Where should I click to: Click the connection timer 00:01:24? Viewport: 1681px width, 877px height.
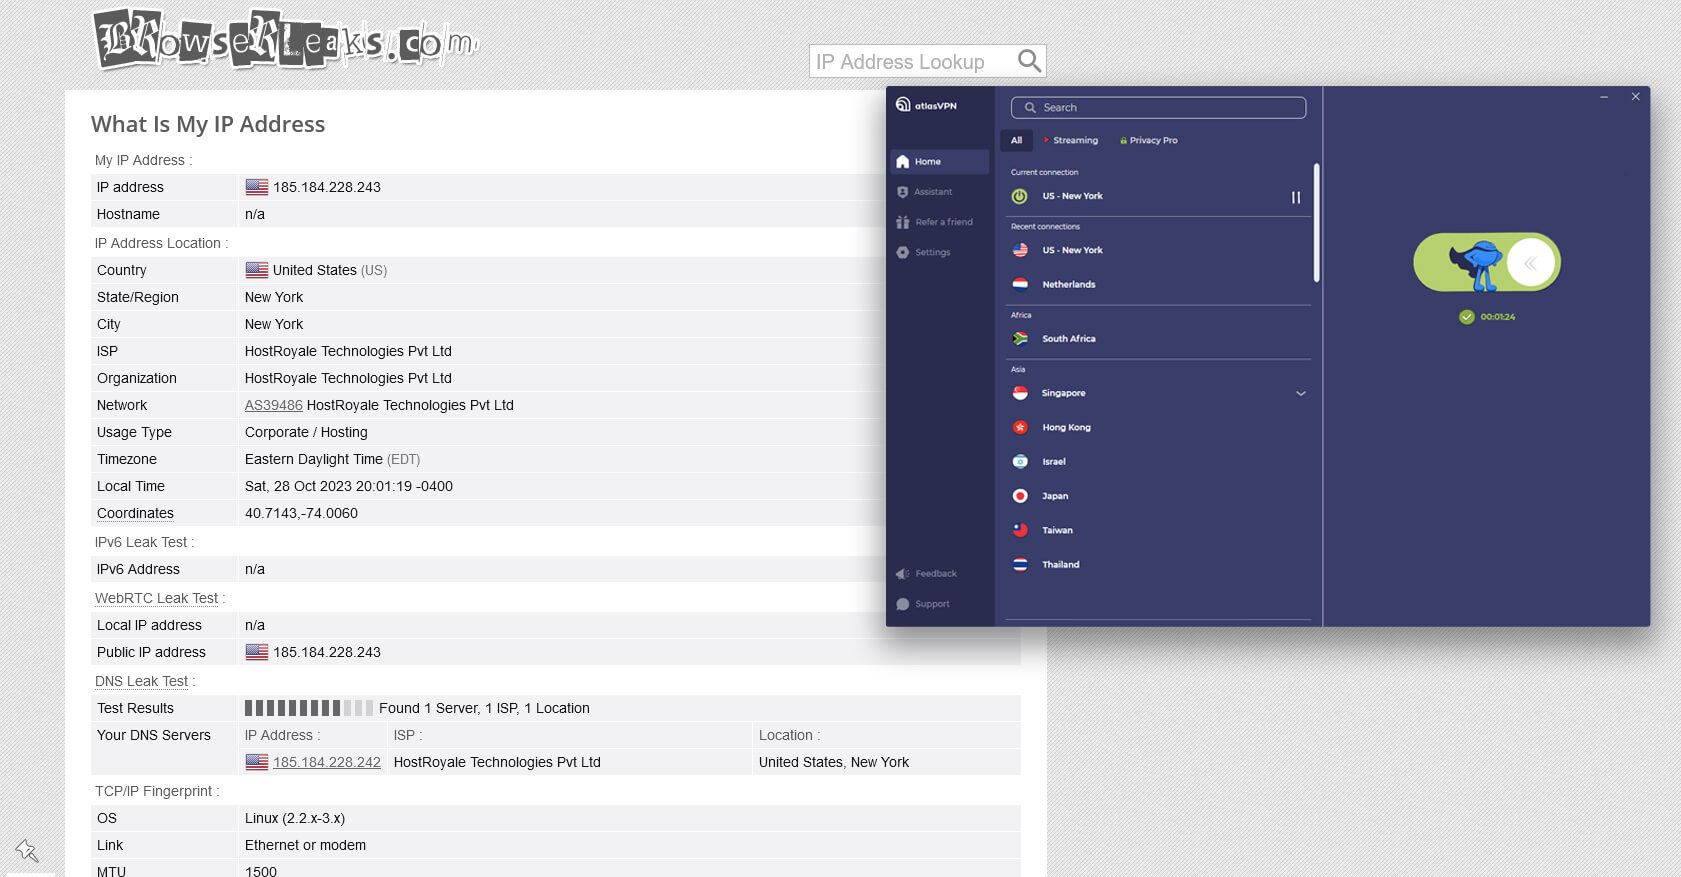click(x=1498, y=317)
